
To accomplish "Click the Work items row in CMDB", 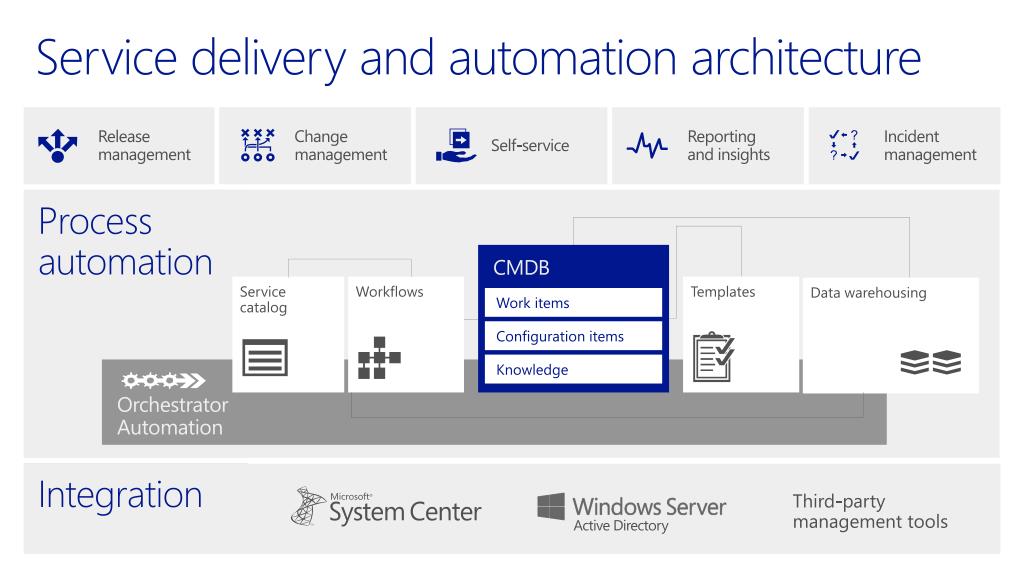I will click(573, 303).
